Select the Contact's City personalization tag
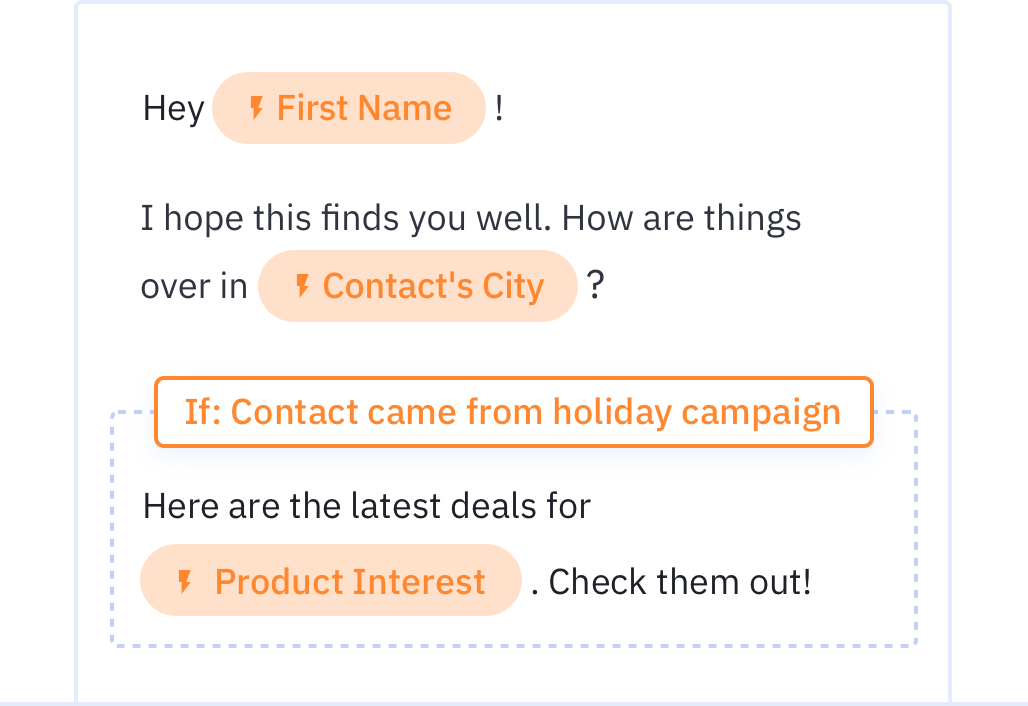Screen dimensions: 1028x706 click(418, 286)
